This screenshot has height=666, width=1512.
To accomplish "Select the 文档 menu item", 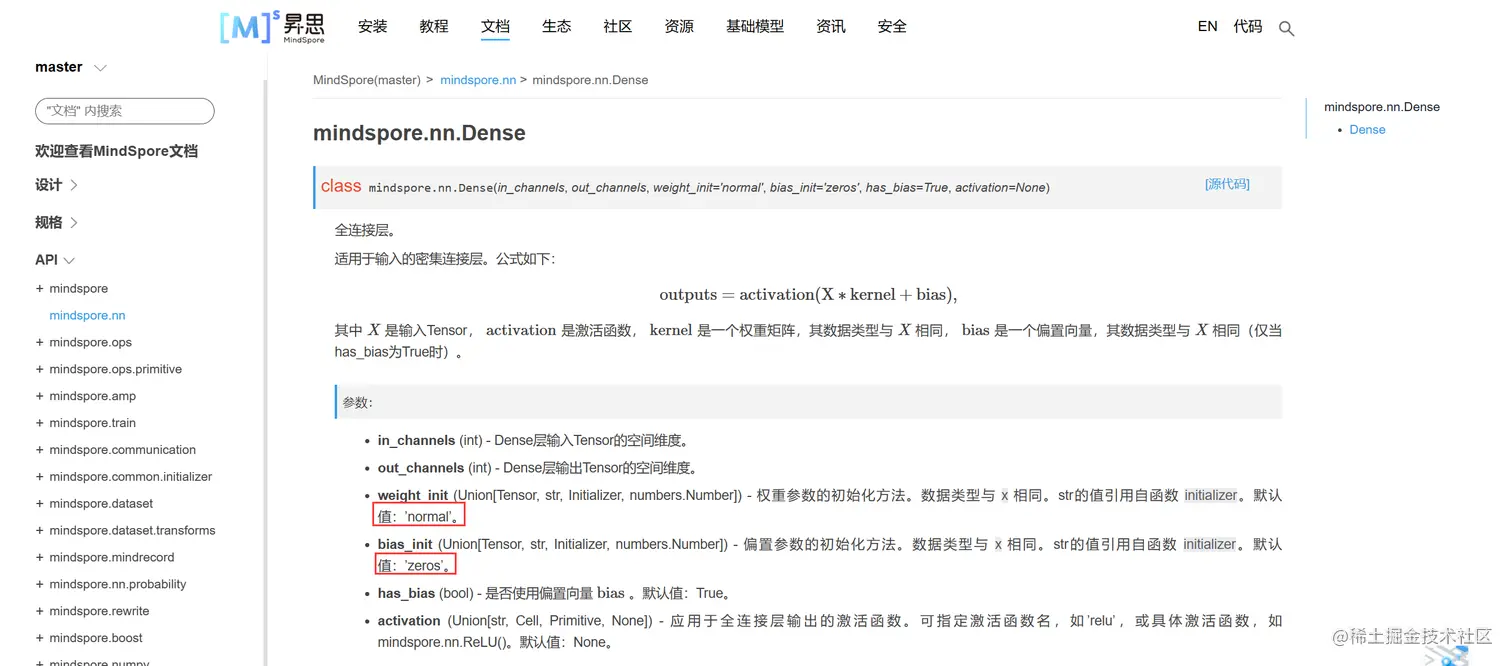I will 495,27.
